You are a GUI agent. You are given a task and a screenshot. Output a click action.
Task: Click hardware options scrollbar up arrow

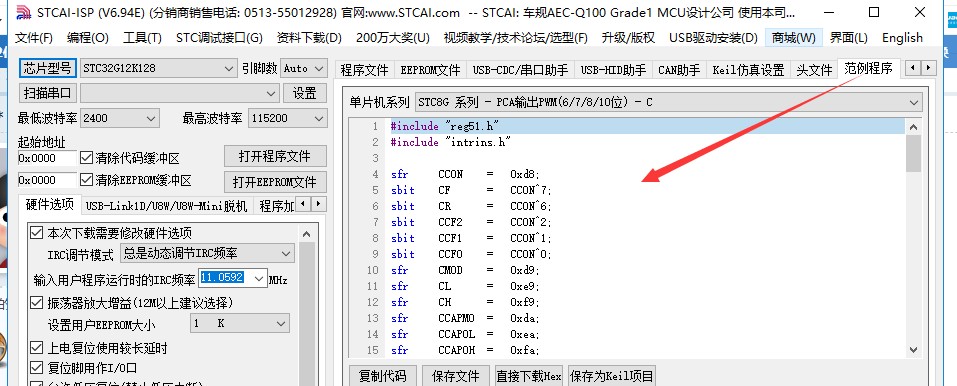(306, 233)
